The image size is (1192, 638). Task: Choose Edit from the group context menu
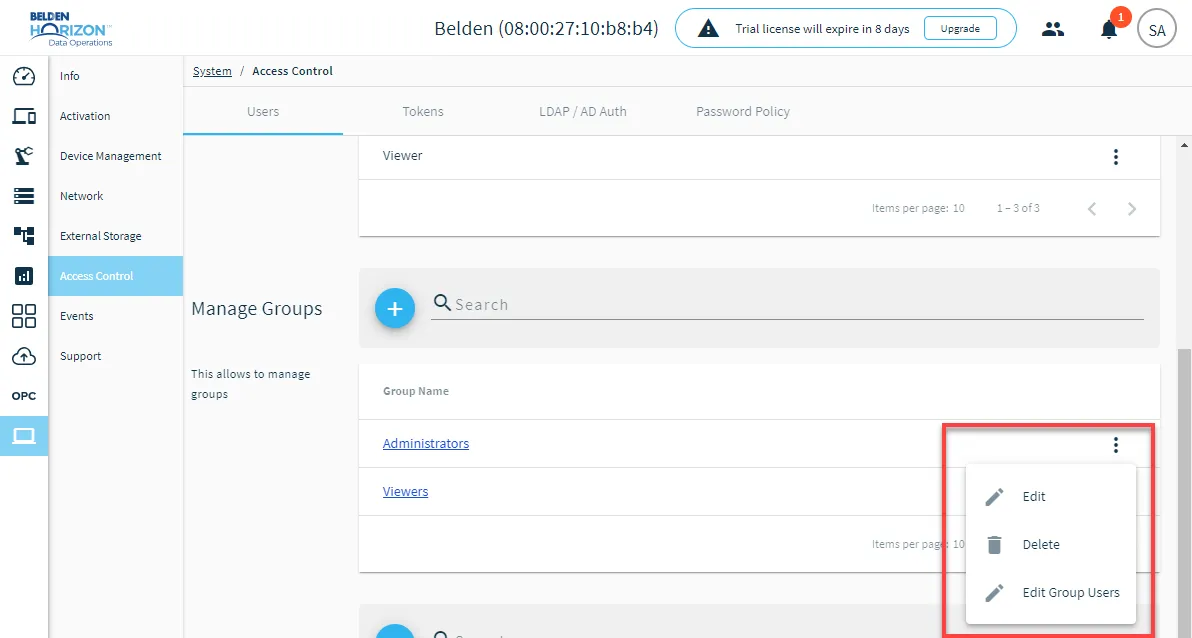[x=1051, y=497]
